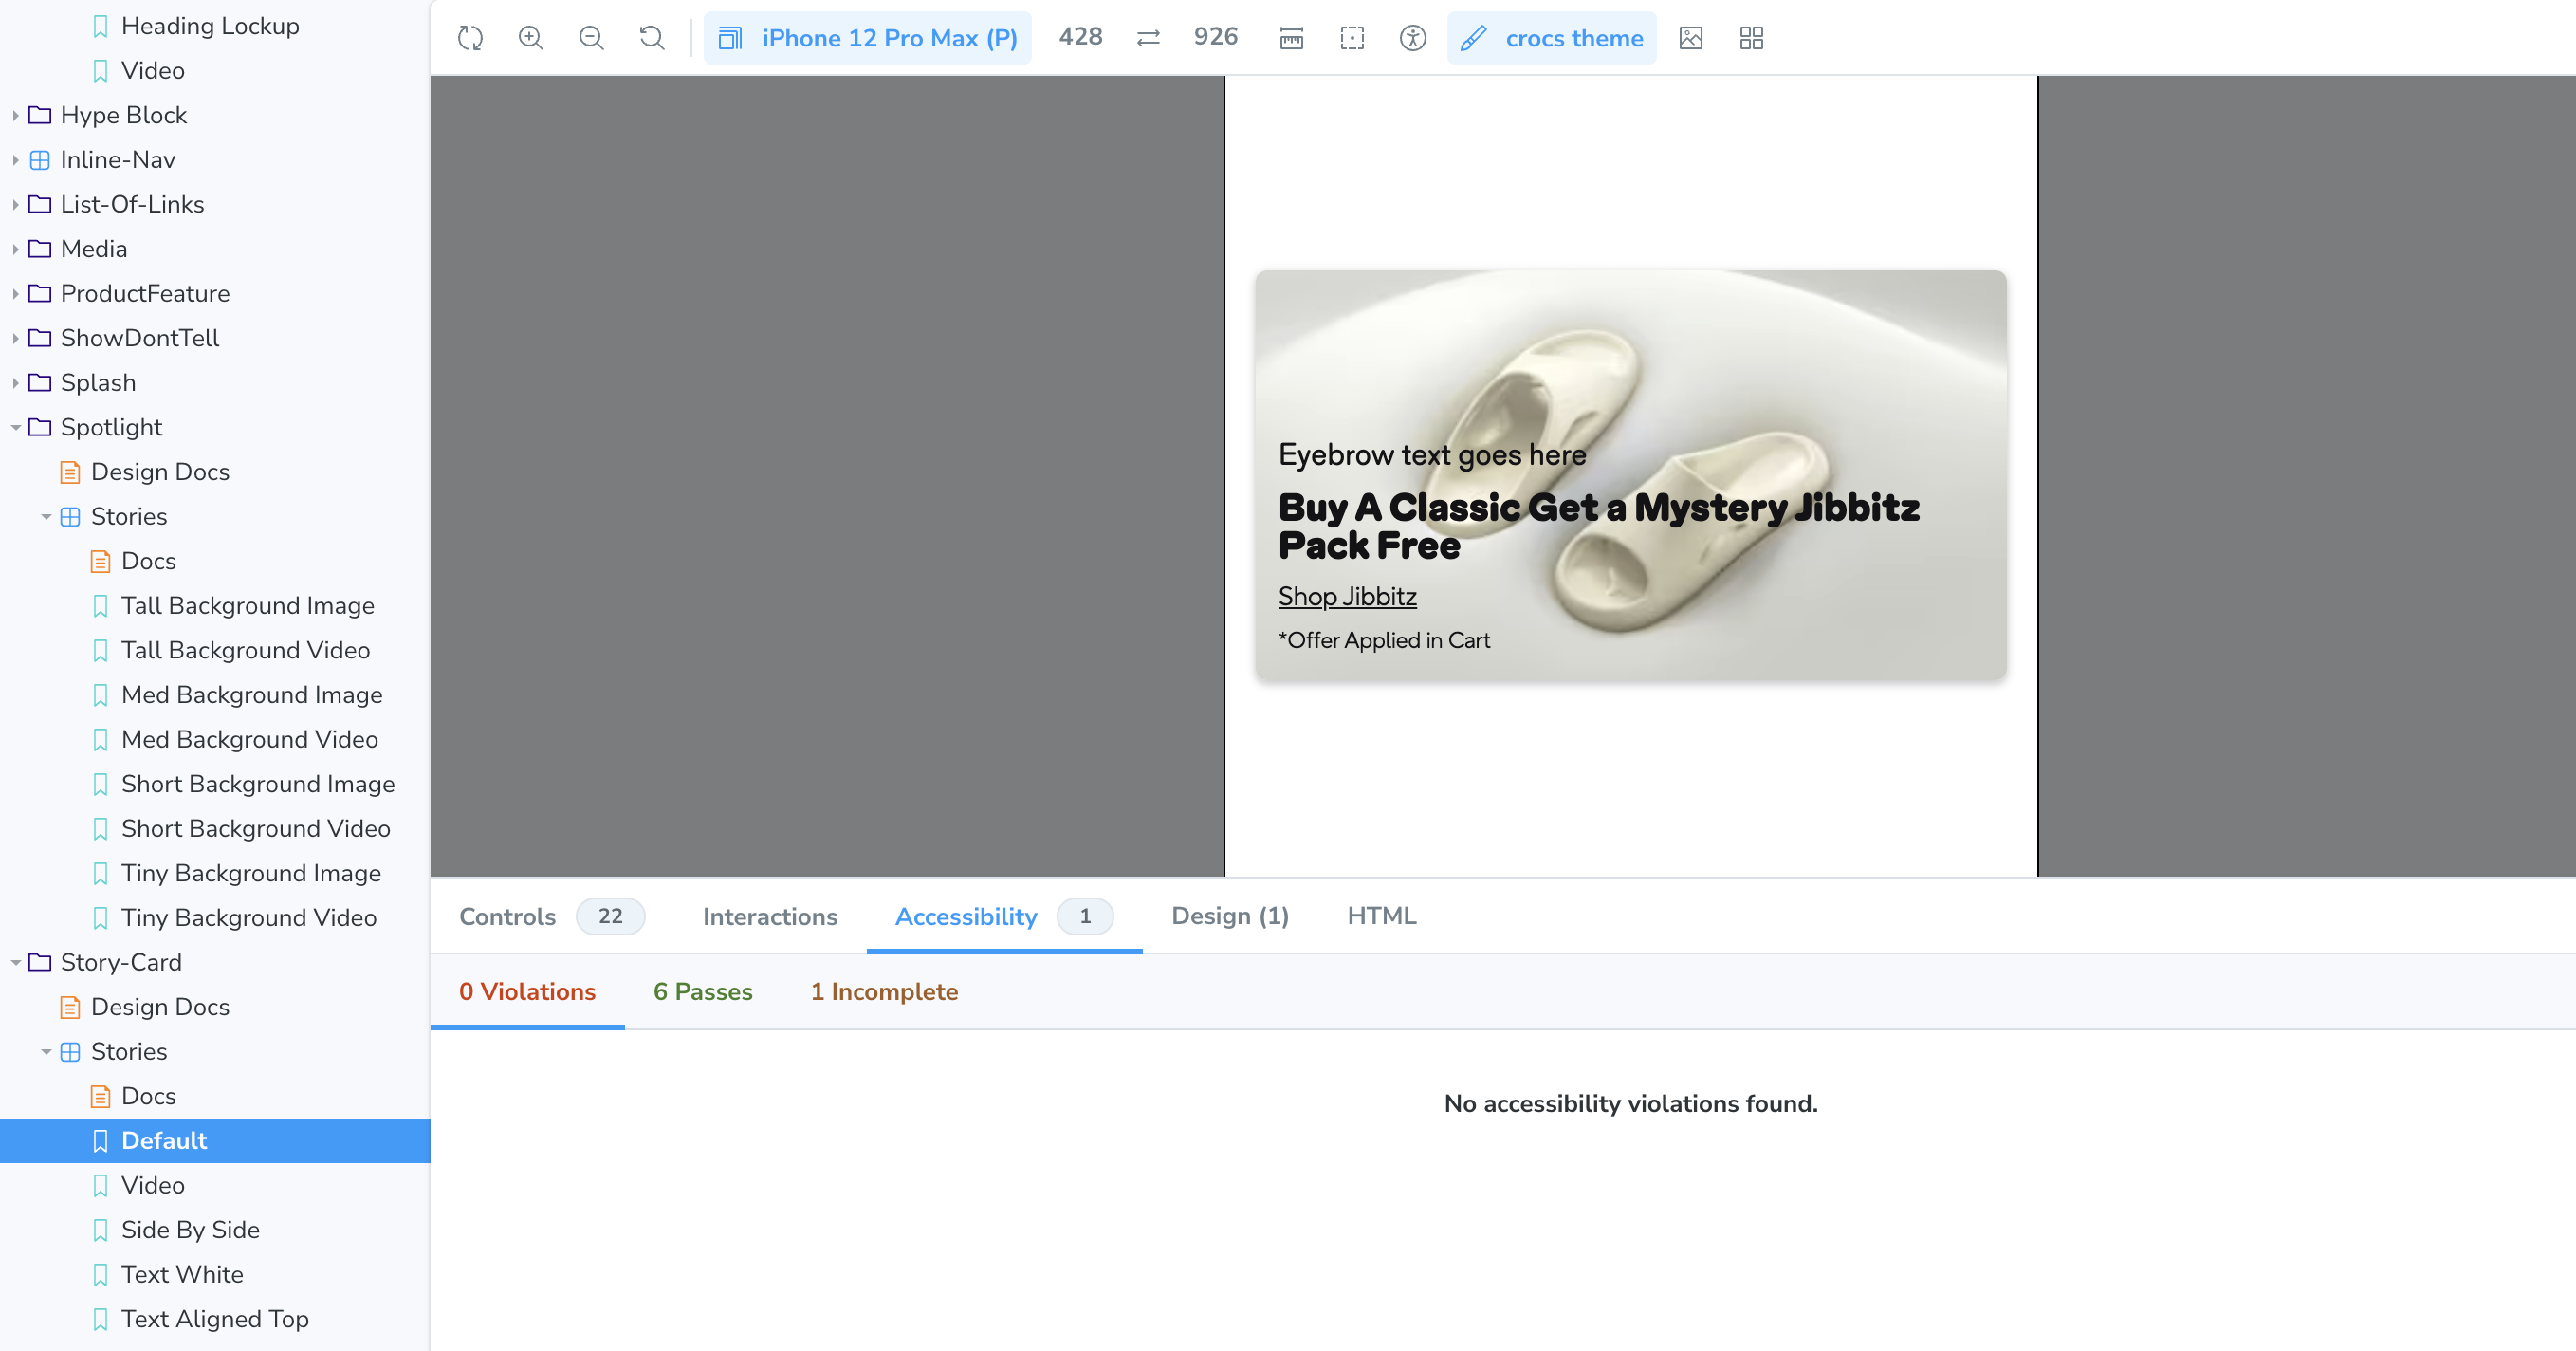Screen dimensions: 2576x1351
Task: Open the accessibility vision simulator
Action: pyautogui.click(x=1412, y=37)
